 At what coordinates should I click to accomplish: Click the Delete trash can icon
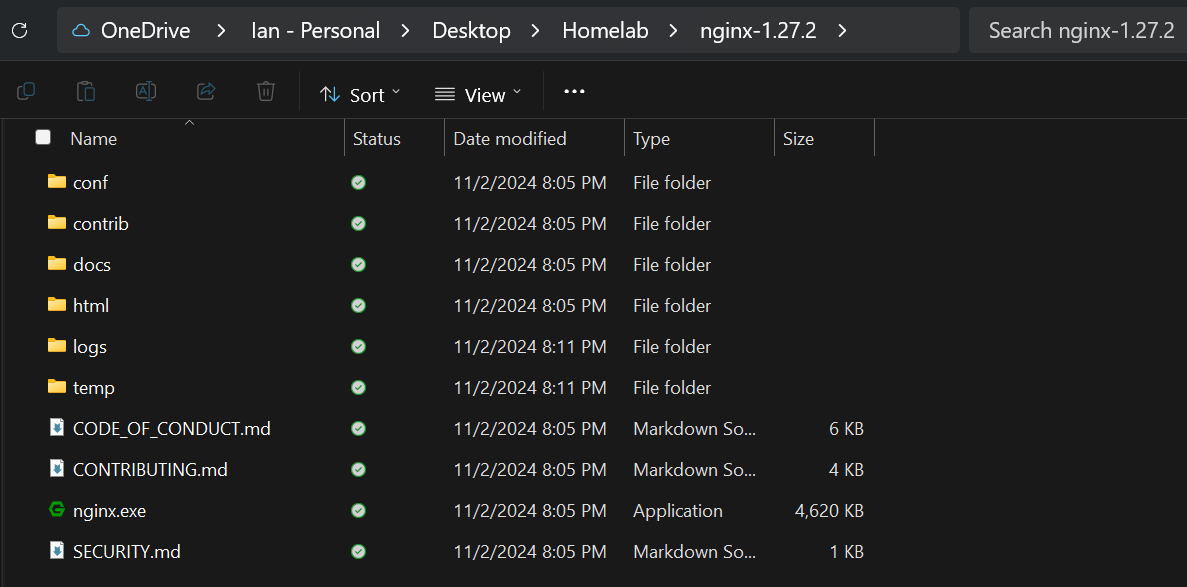[x=265, y=92]
